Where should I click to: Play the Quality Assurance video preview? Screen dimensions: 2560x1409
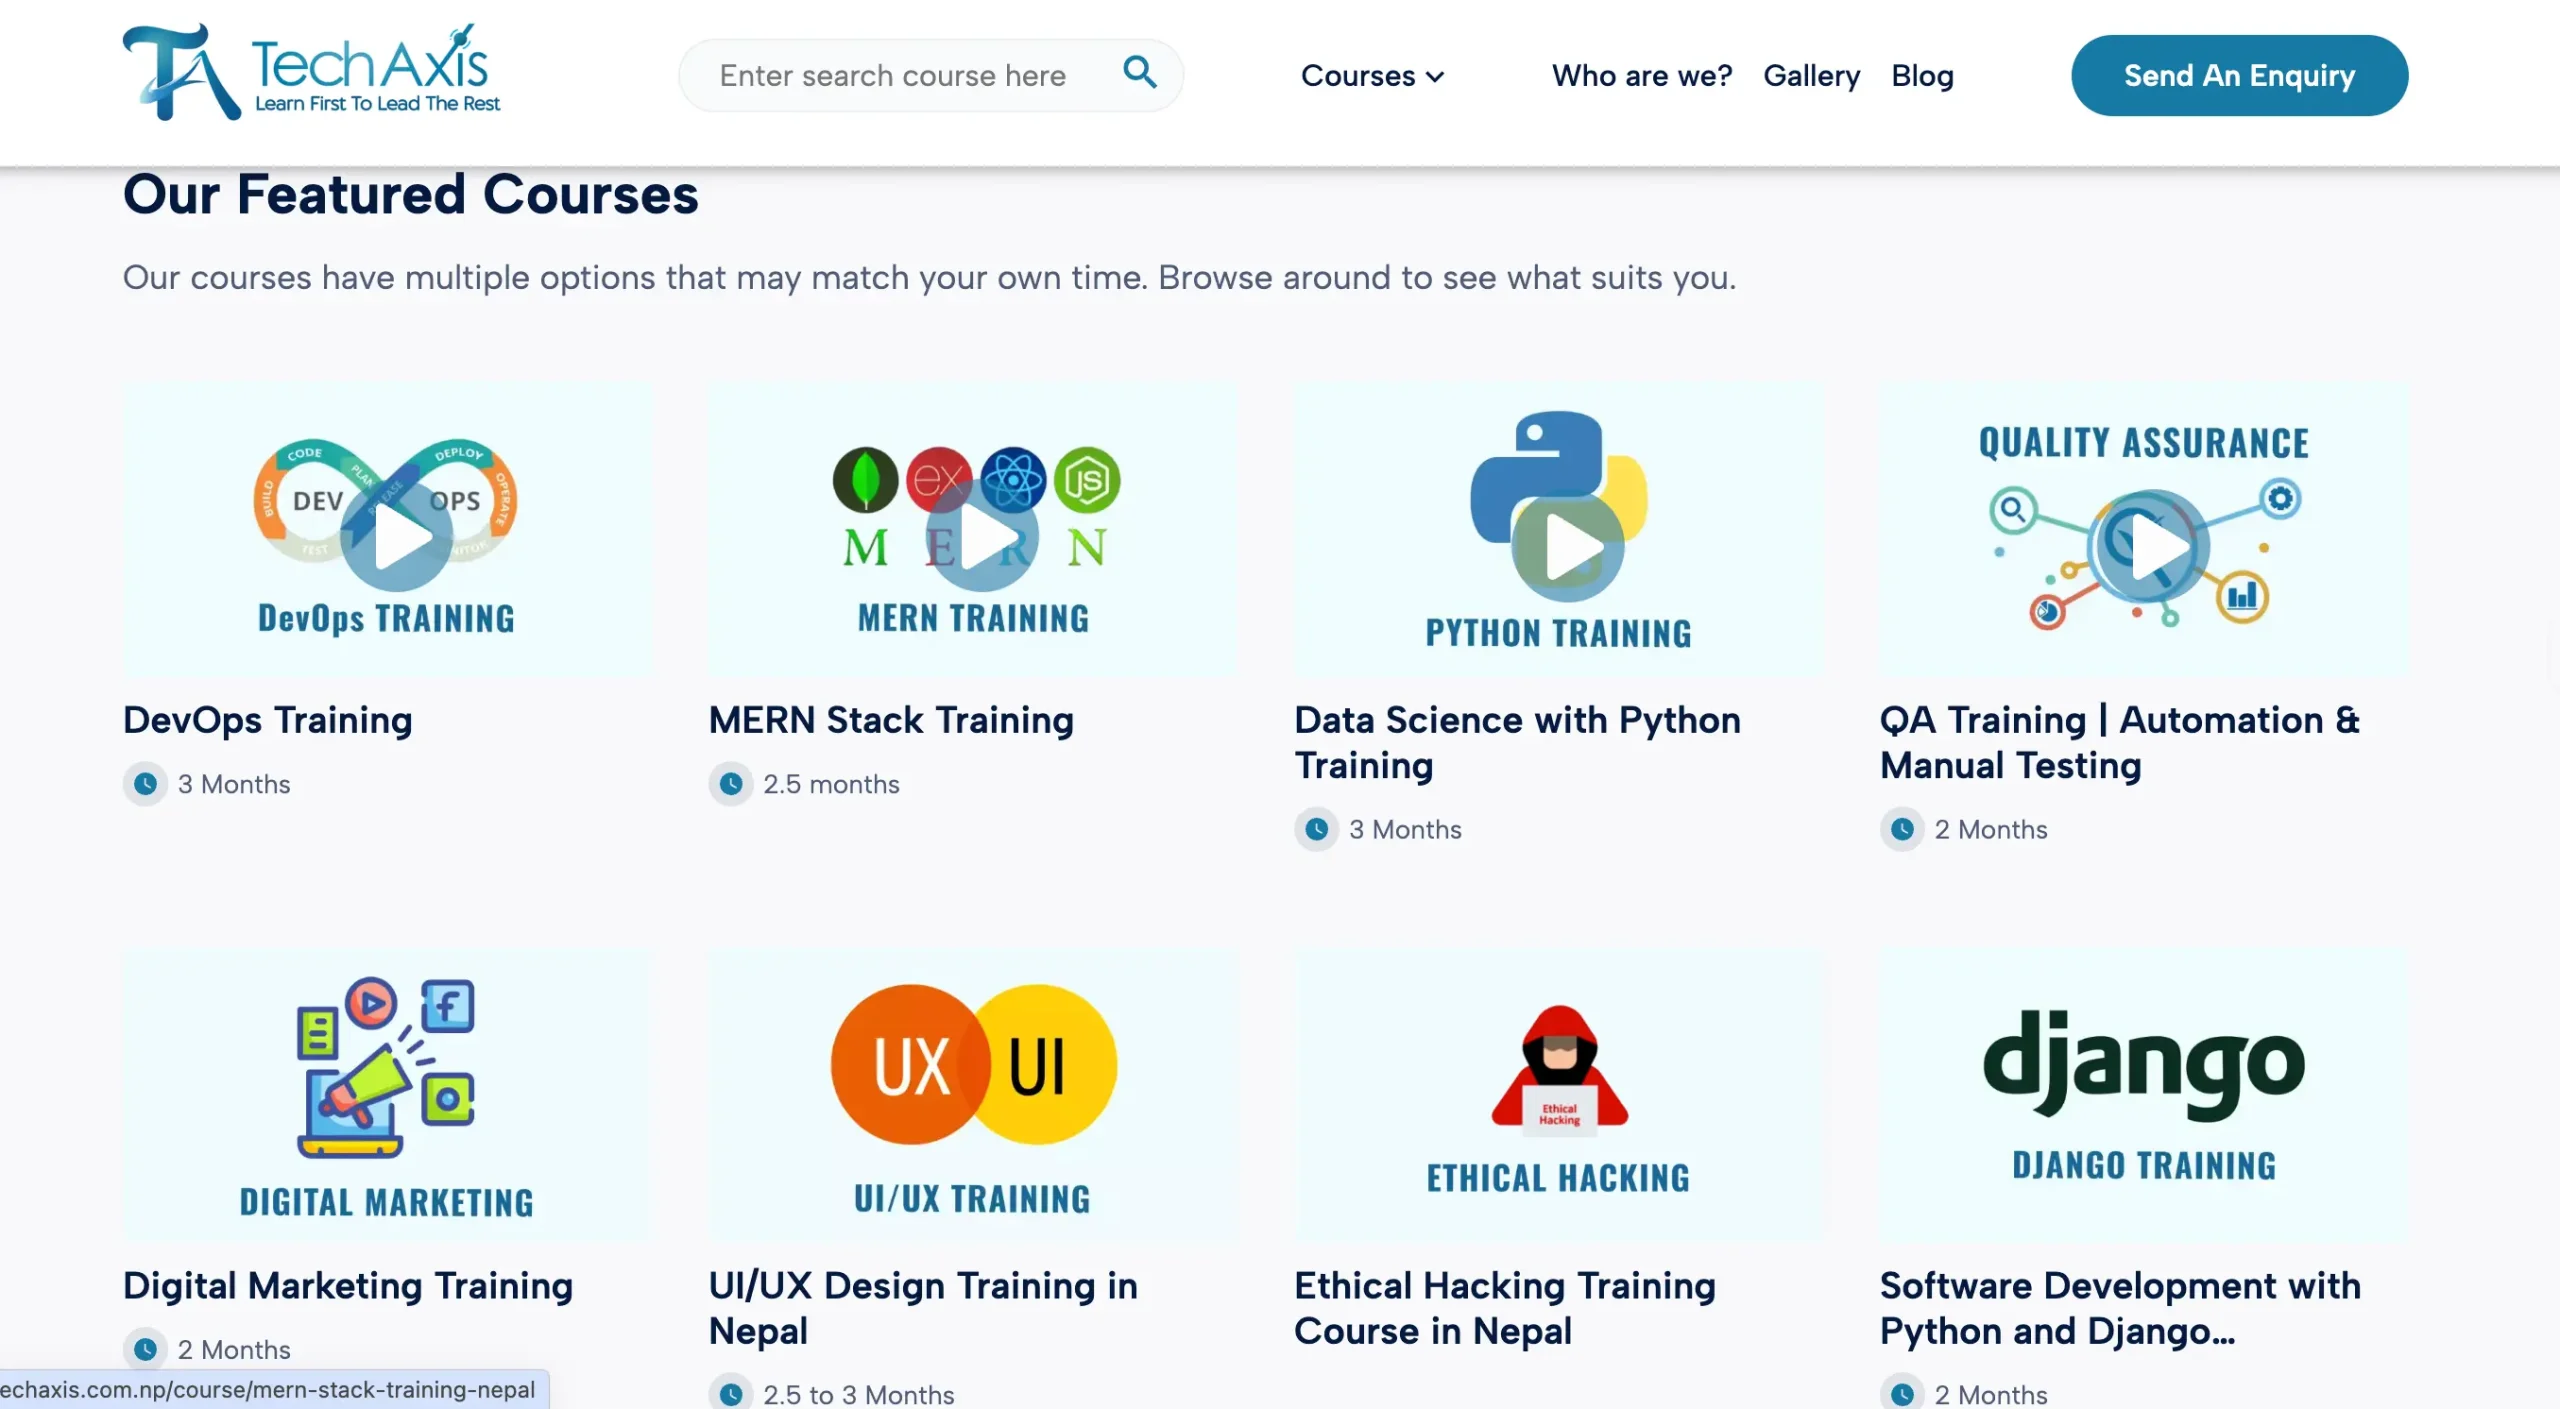pyautogui.click(x=2152, y=546)
